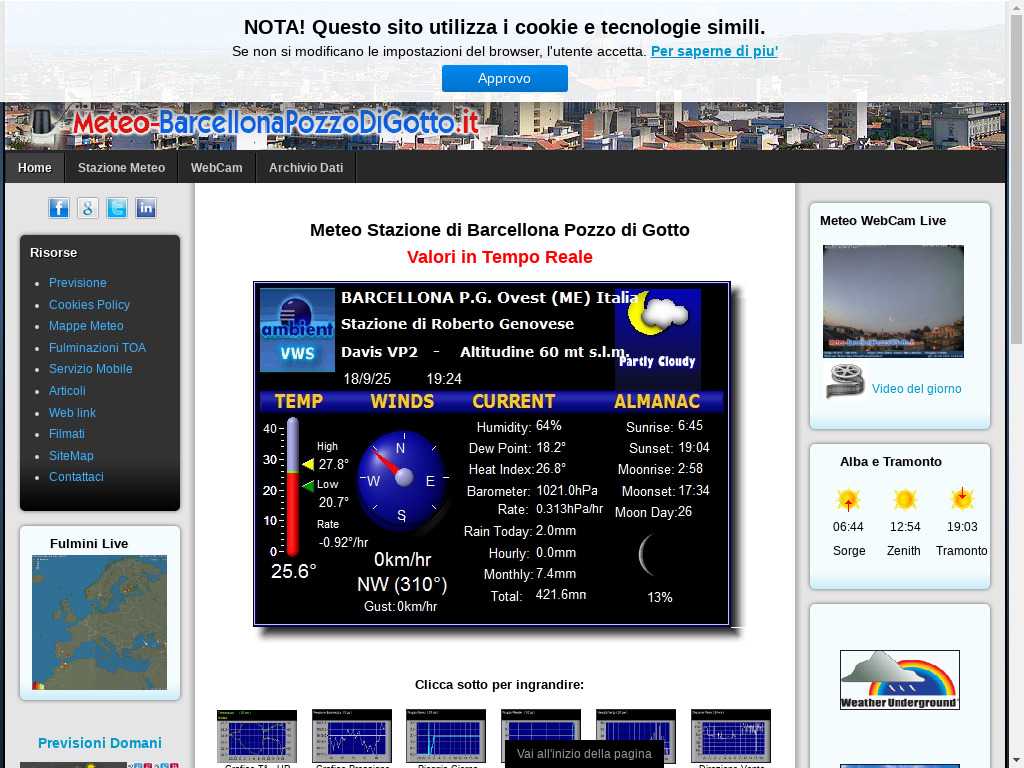Viewport: 1024px width, 768px height.
Task: Open the Facebook social icon
Action: pyautogui.click(x=59, y=208)
